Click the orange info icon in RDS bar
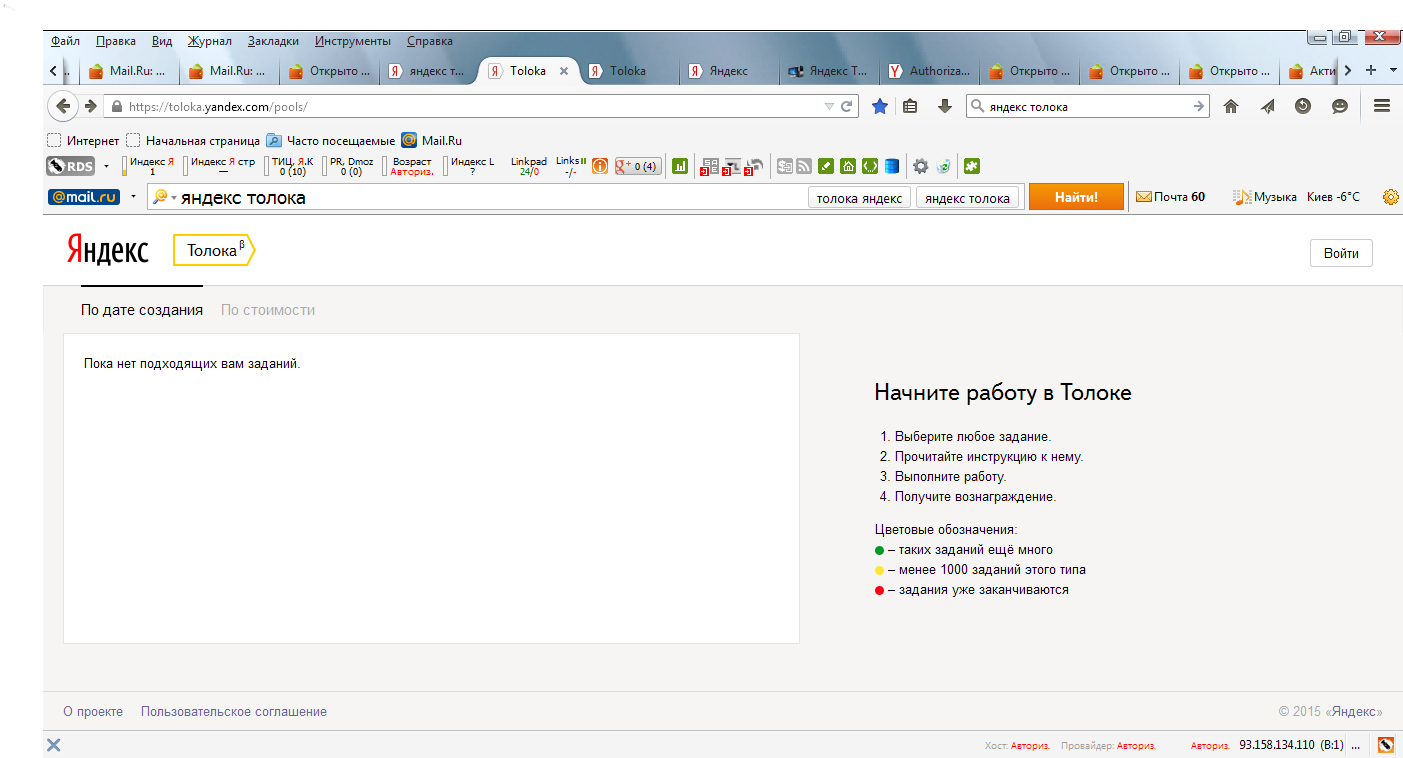 click(x=600, y=166)
